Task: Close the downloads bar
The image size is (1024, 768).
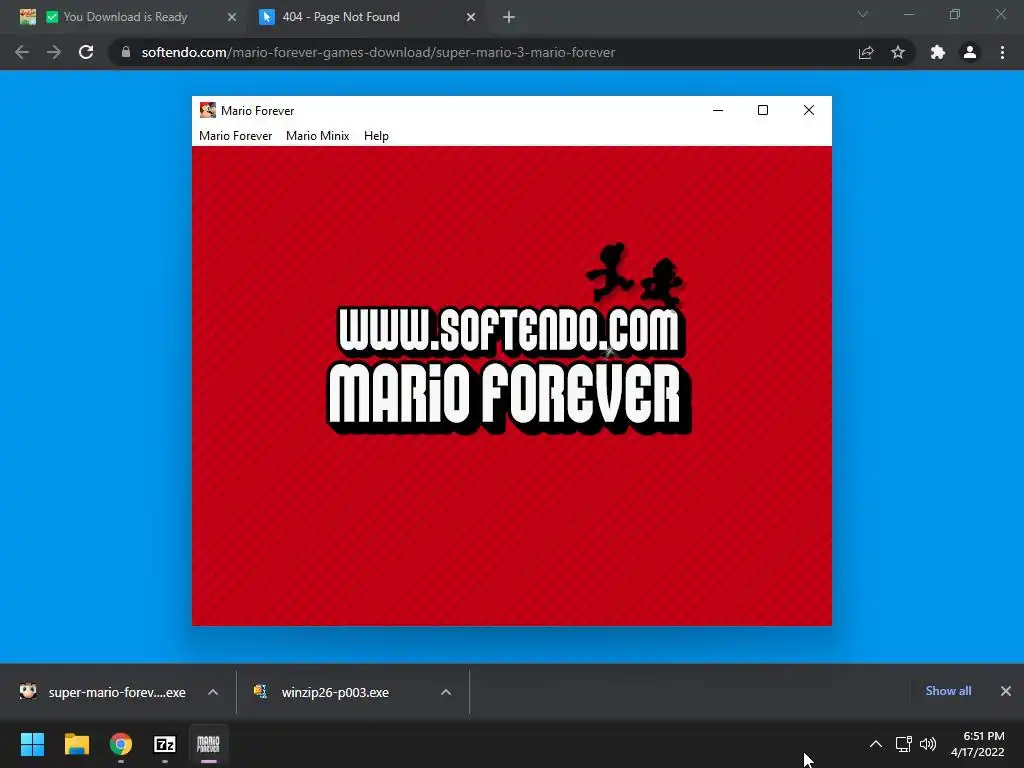Action: coord(1006,690)
